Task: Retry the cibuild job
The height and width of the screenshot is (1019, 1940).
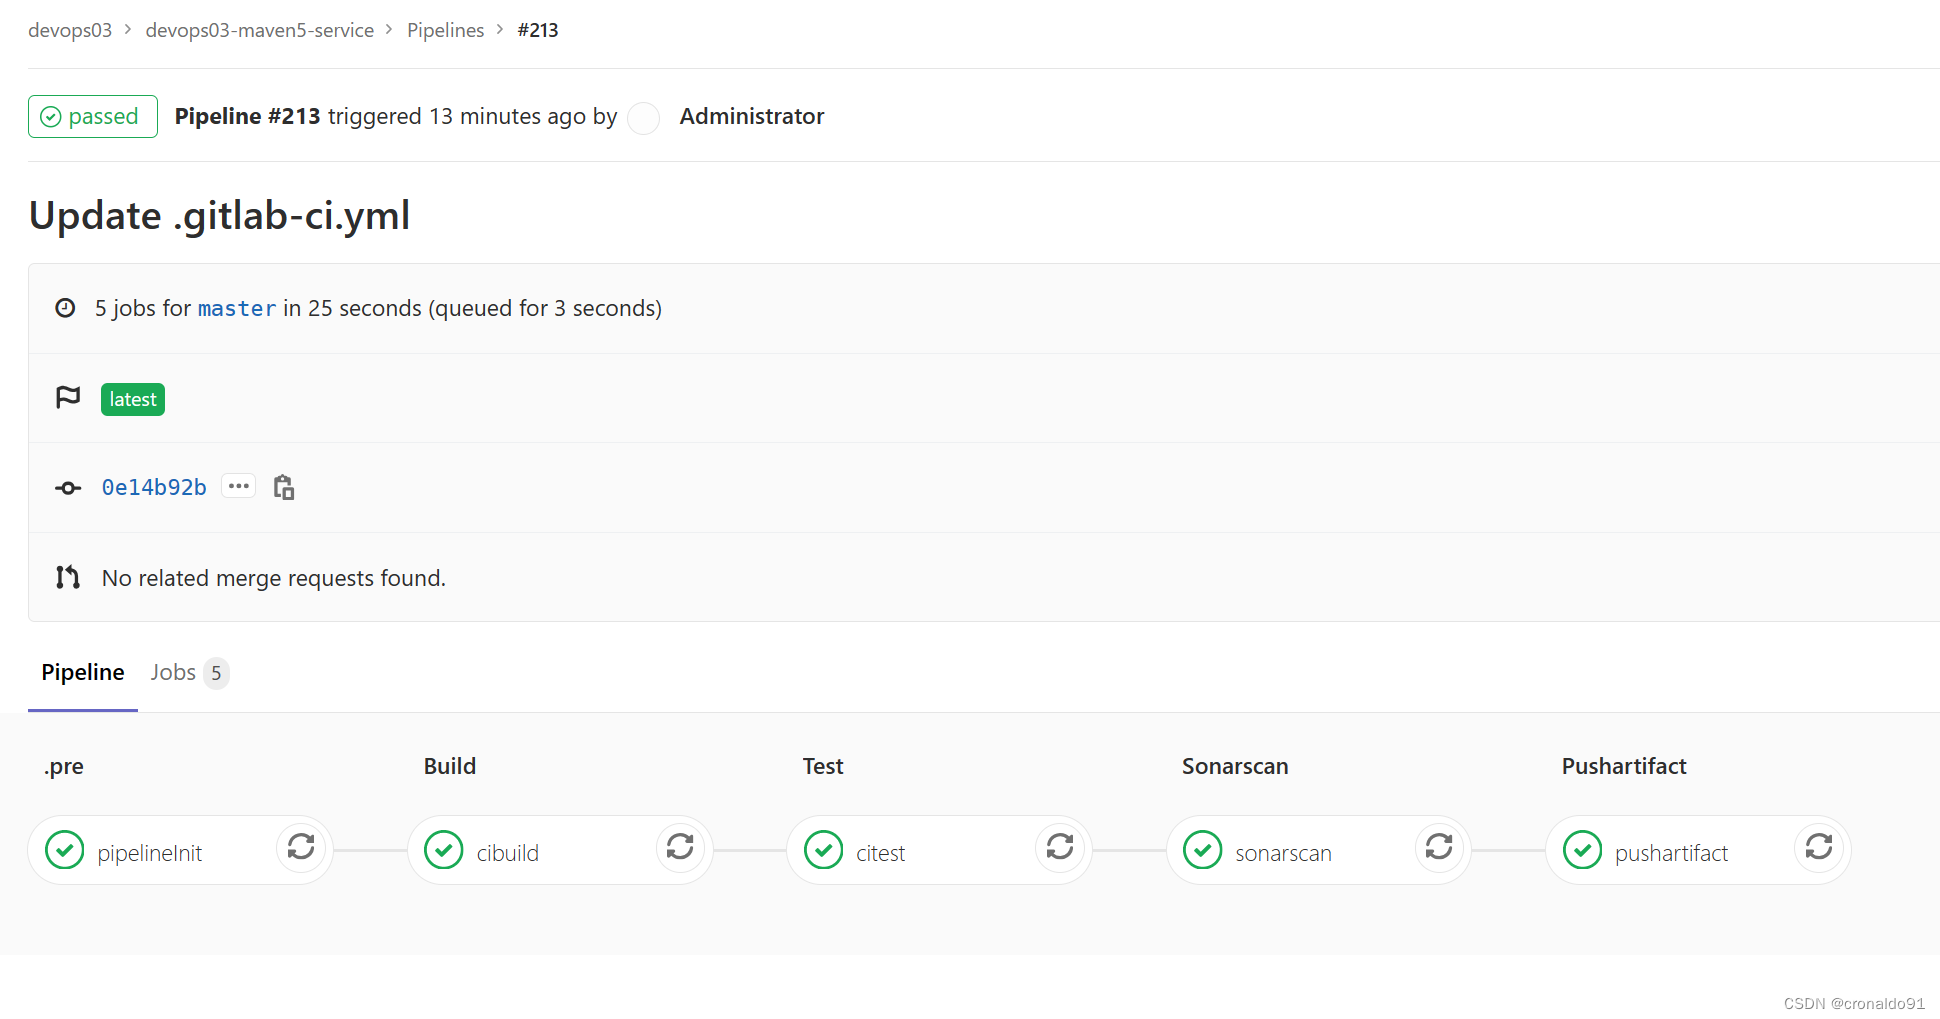Action: point(680,848)
